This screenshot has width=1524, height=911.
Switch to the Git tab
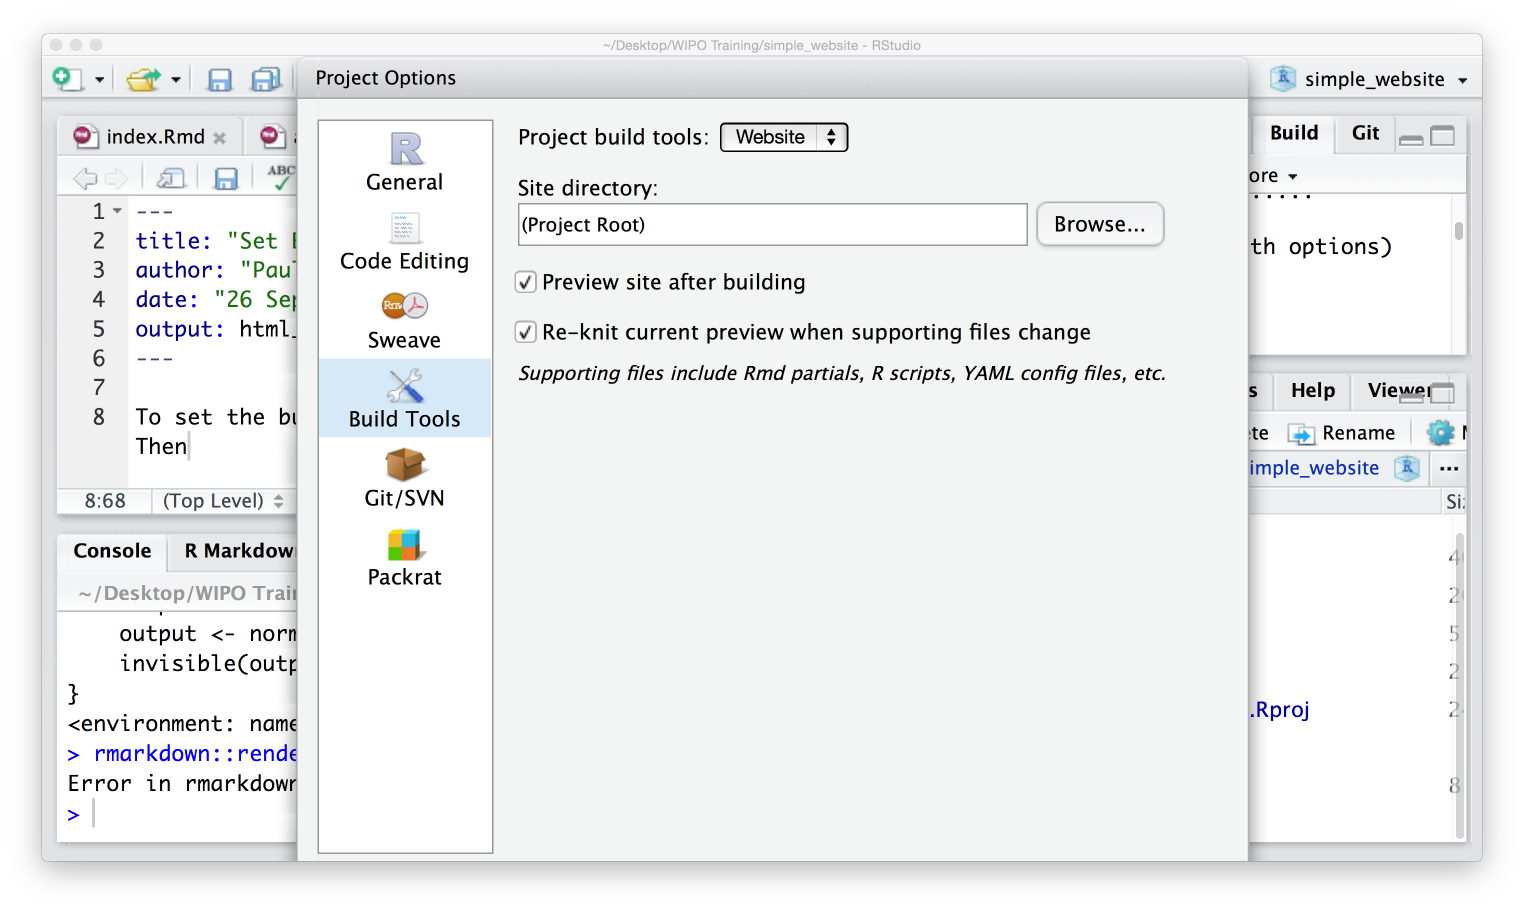pyautogui.click(x=1365, y=133)
